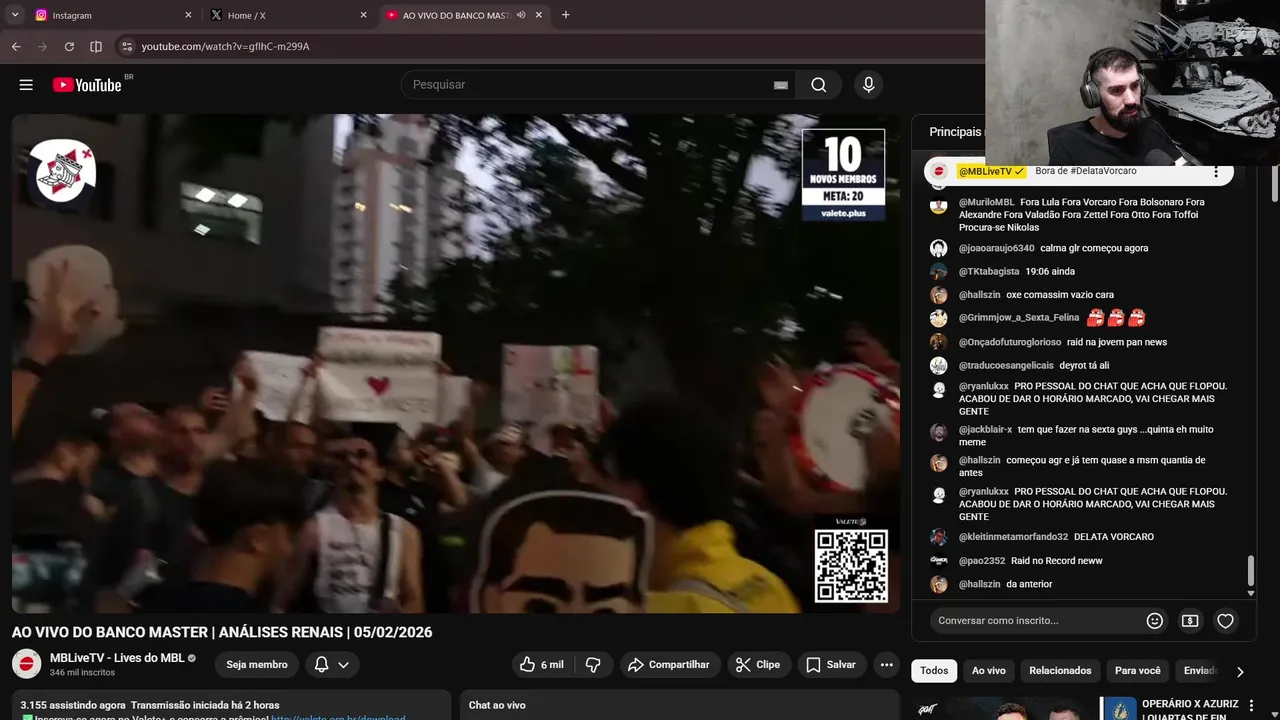Open notification bell dropdown
This screenshot has width=1280, height=720.
click(x=332, y=665)
